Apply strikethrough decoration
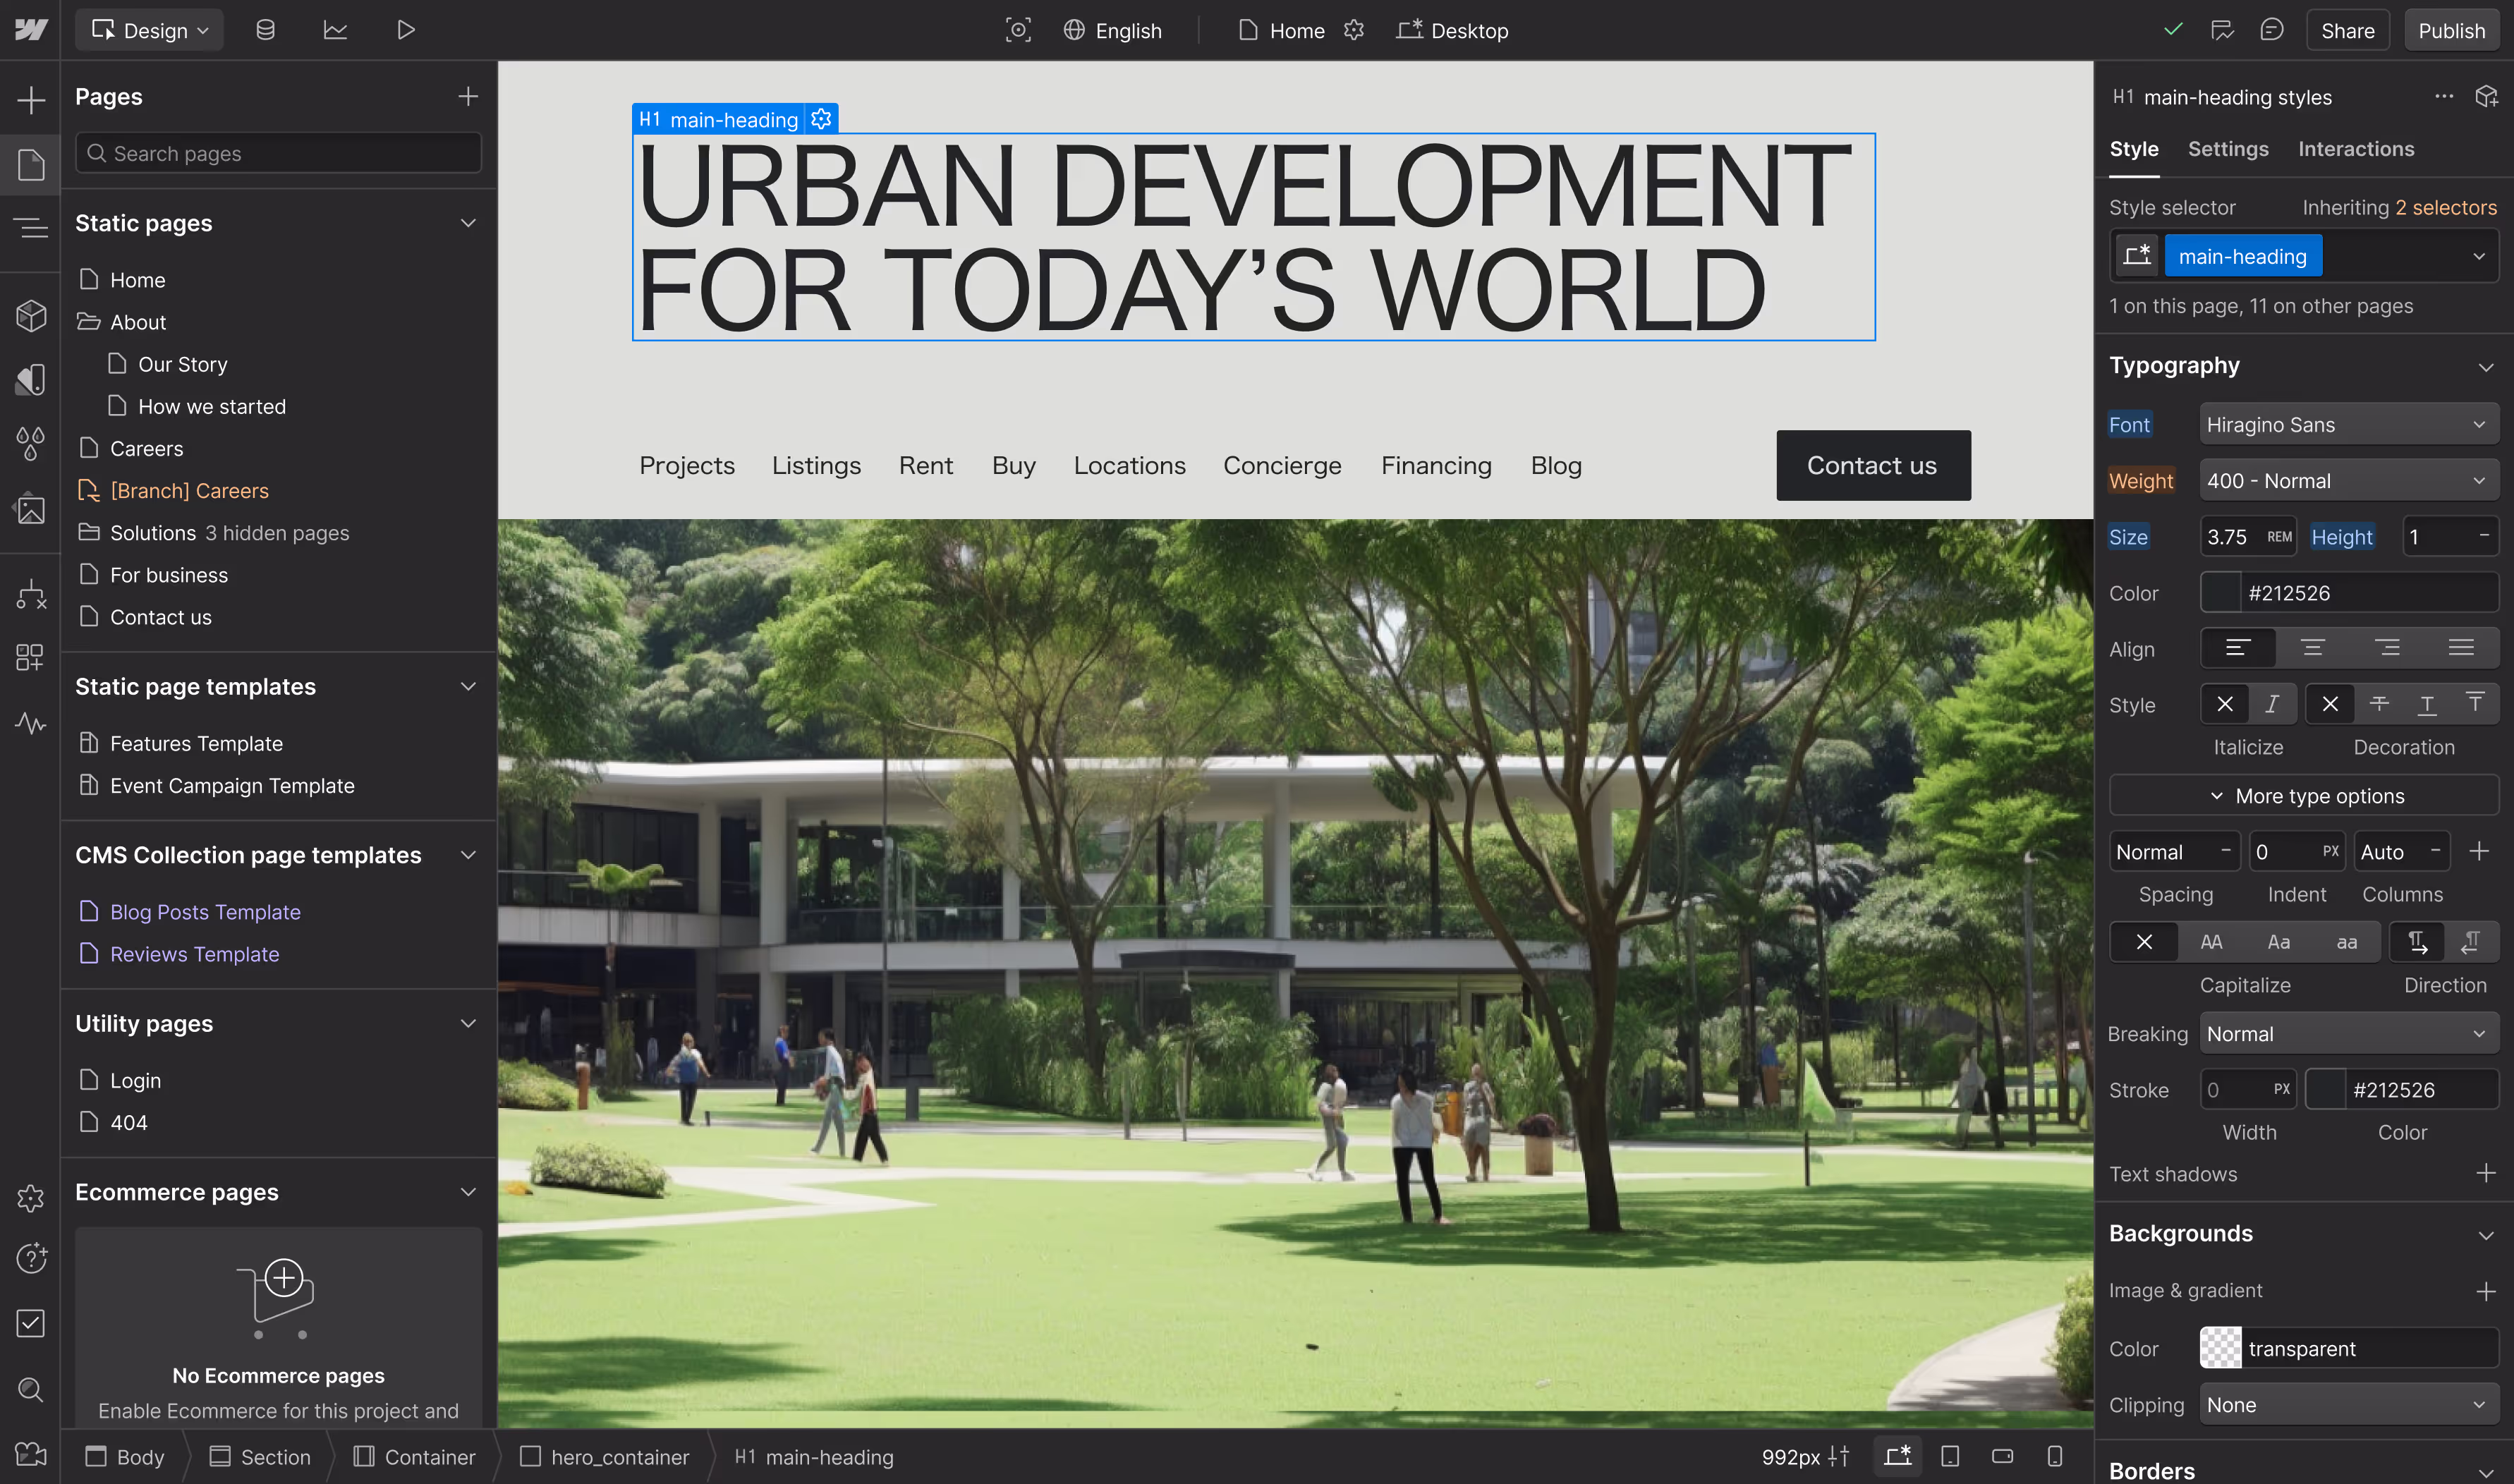The image size is (2514, 1484). coord(2379,704)
